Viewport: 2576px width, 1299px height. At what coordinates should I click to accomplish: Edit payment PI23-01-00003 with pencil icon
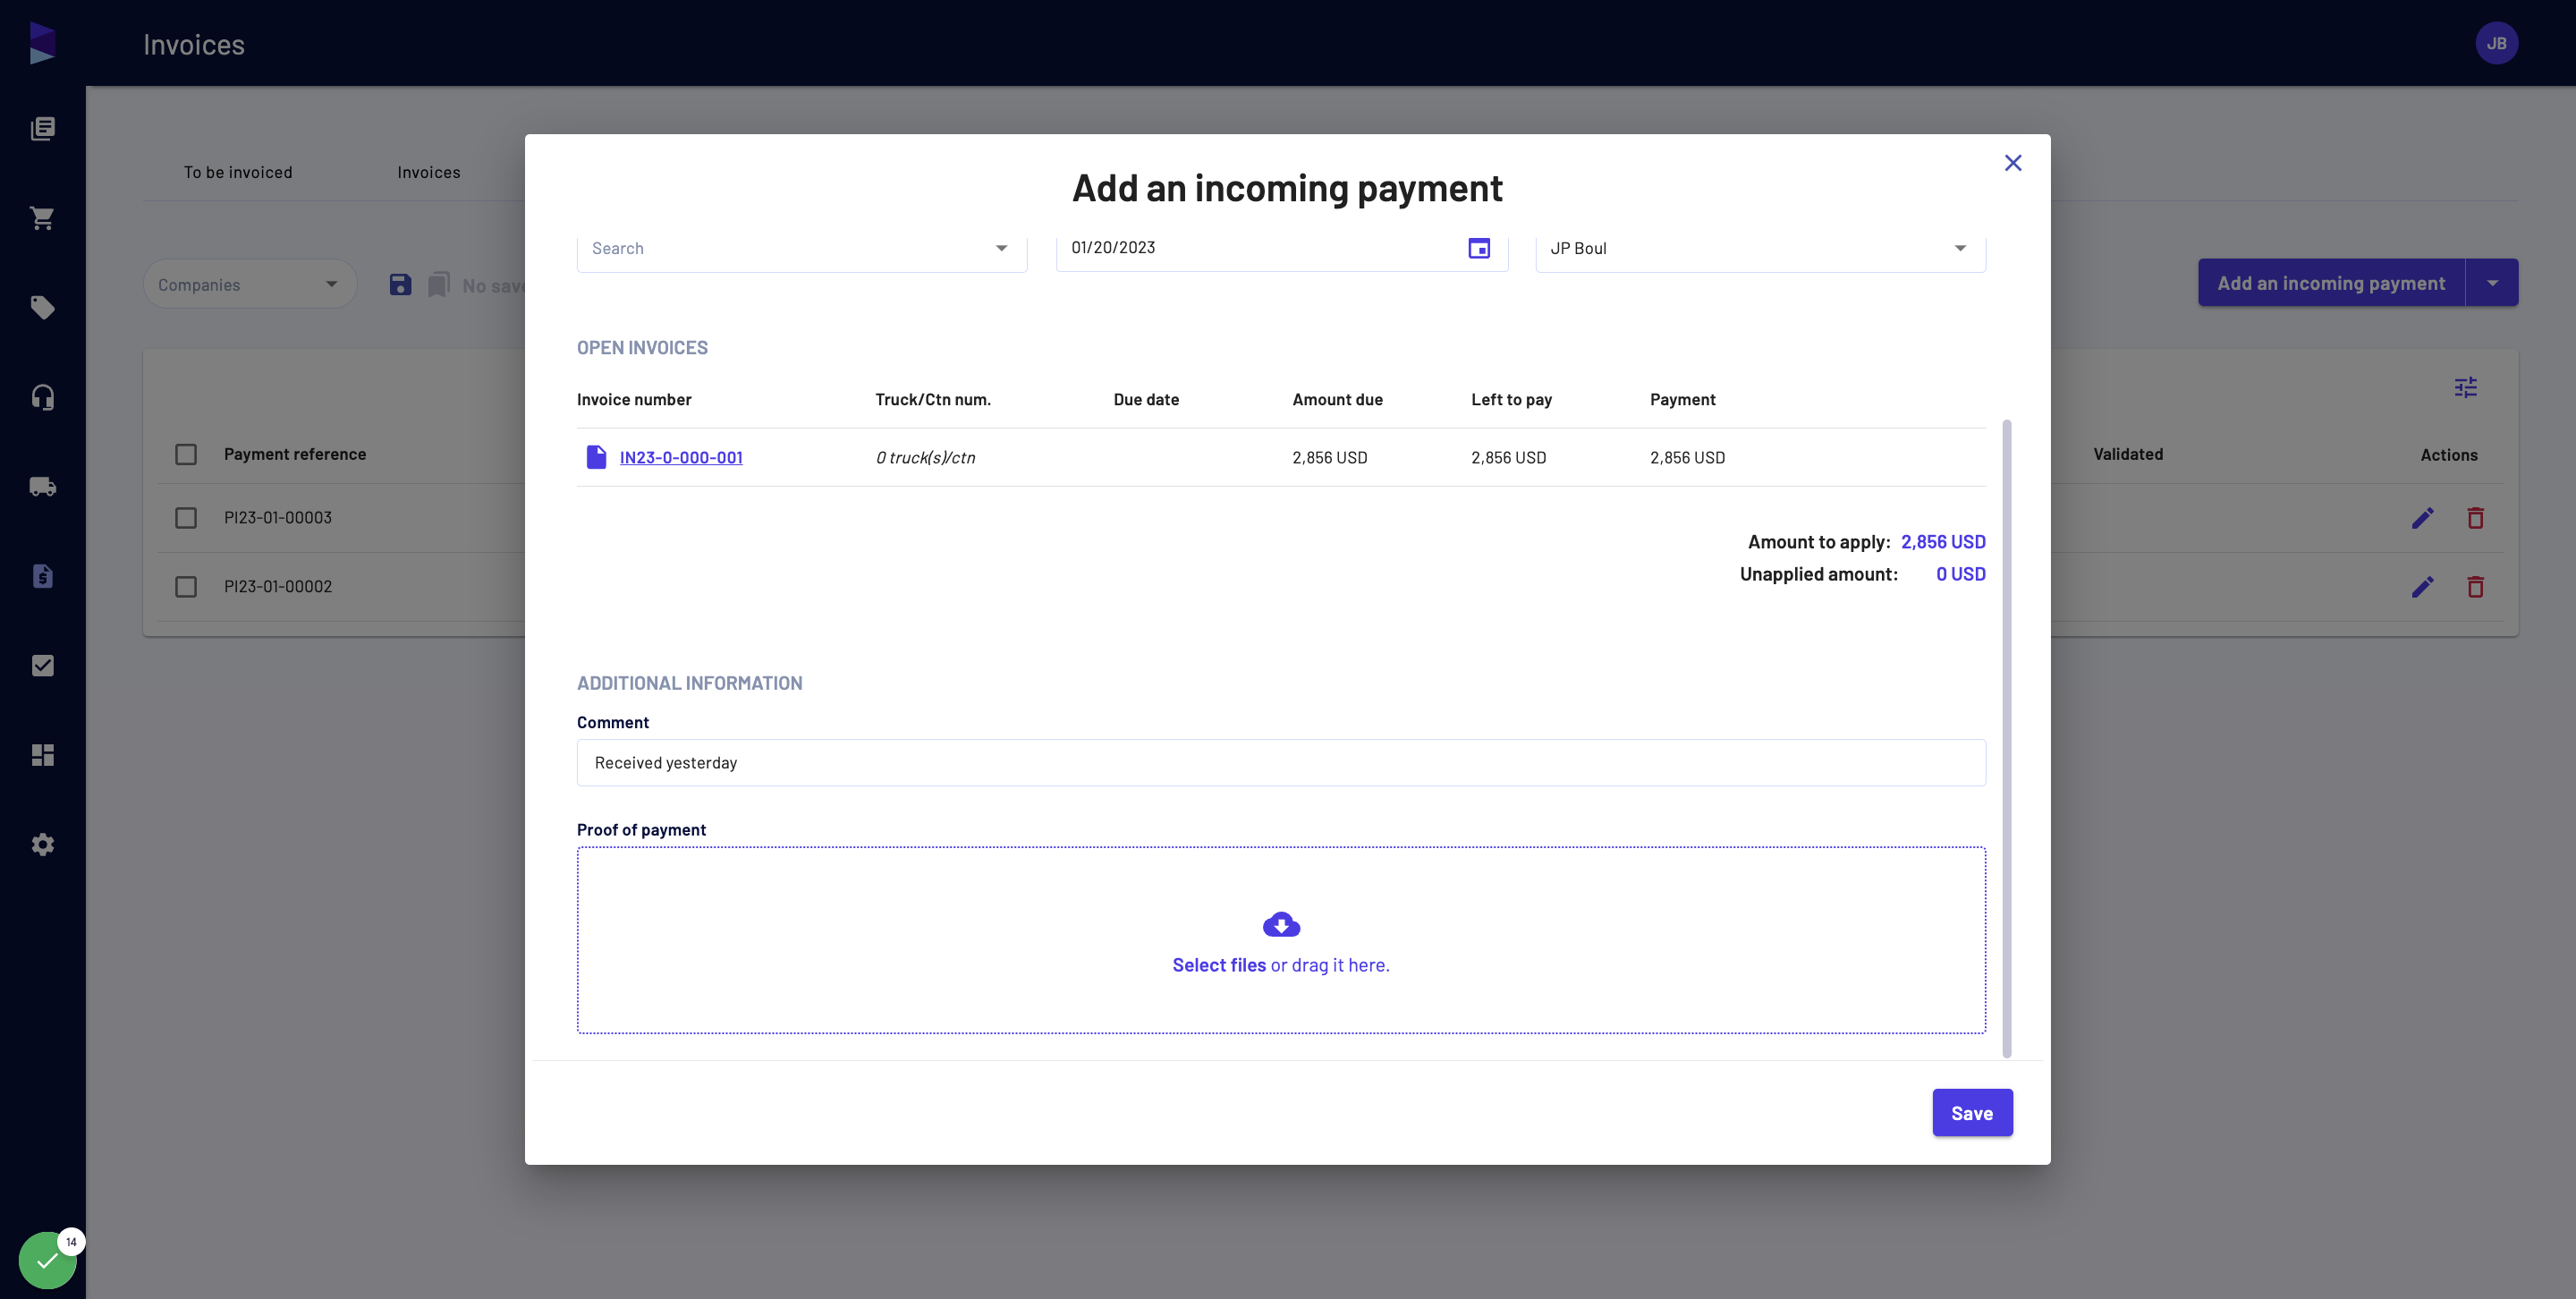pos(2422,518)
